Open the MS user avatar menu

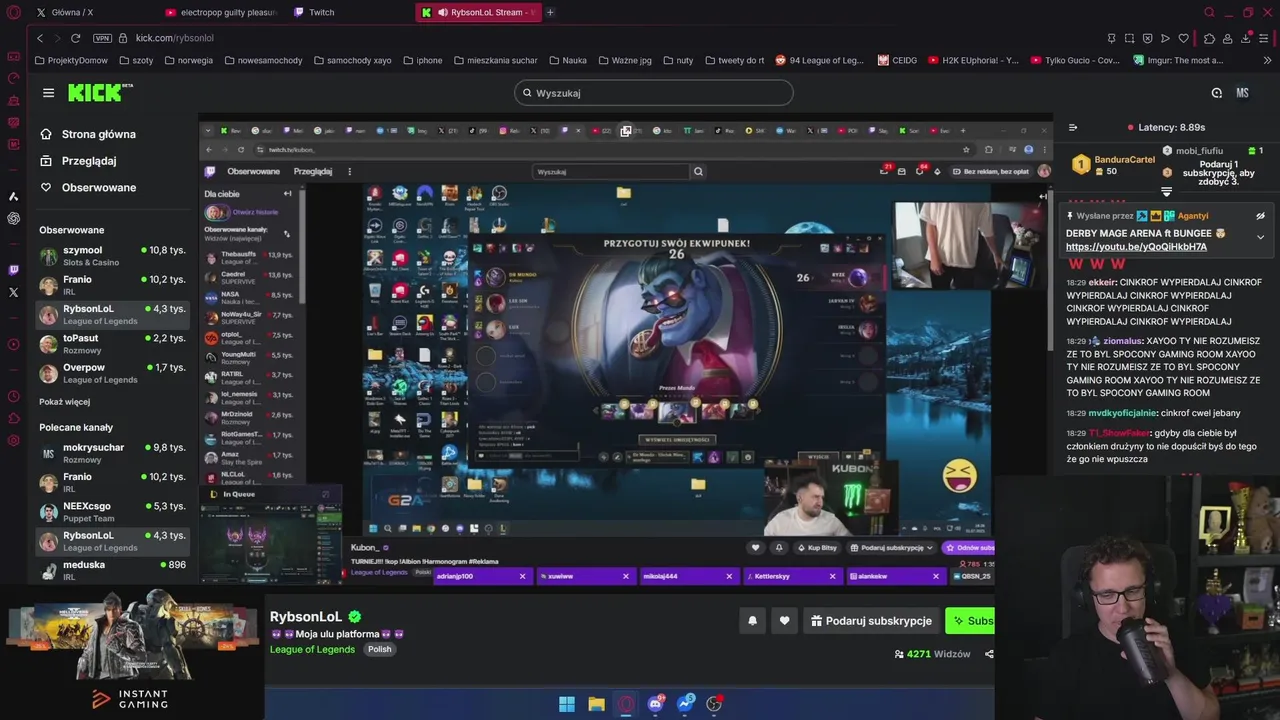1242,93
